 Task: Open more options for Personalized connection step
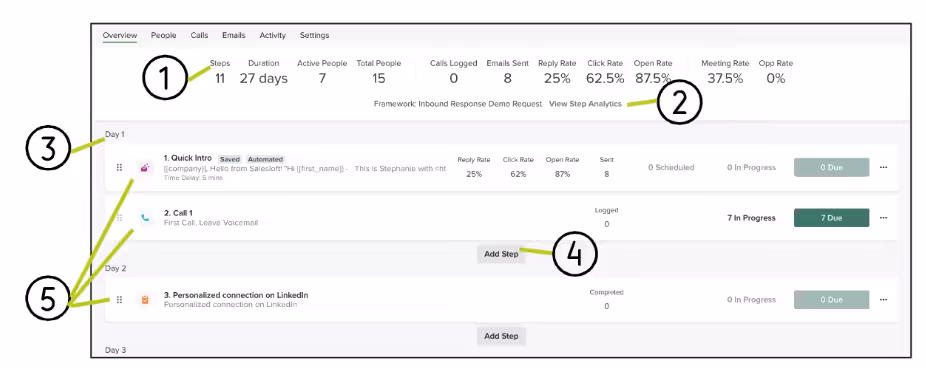point(883,300)
